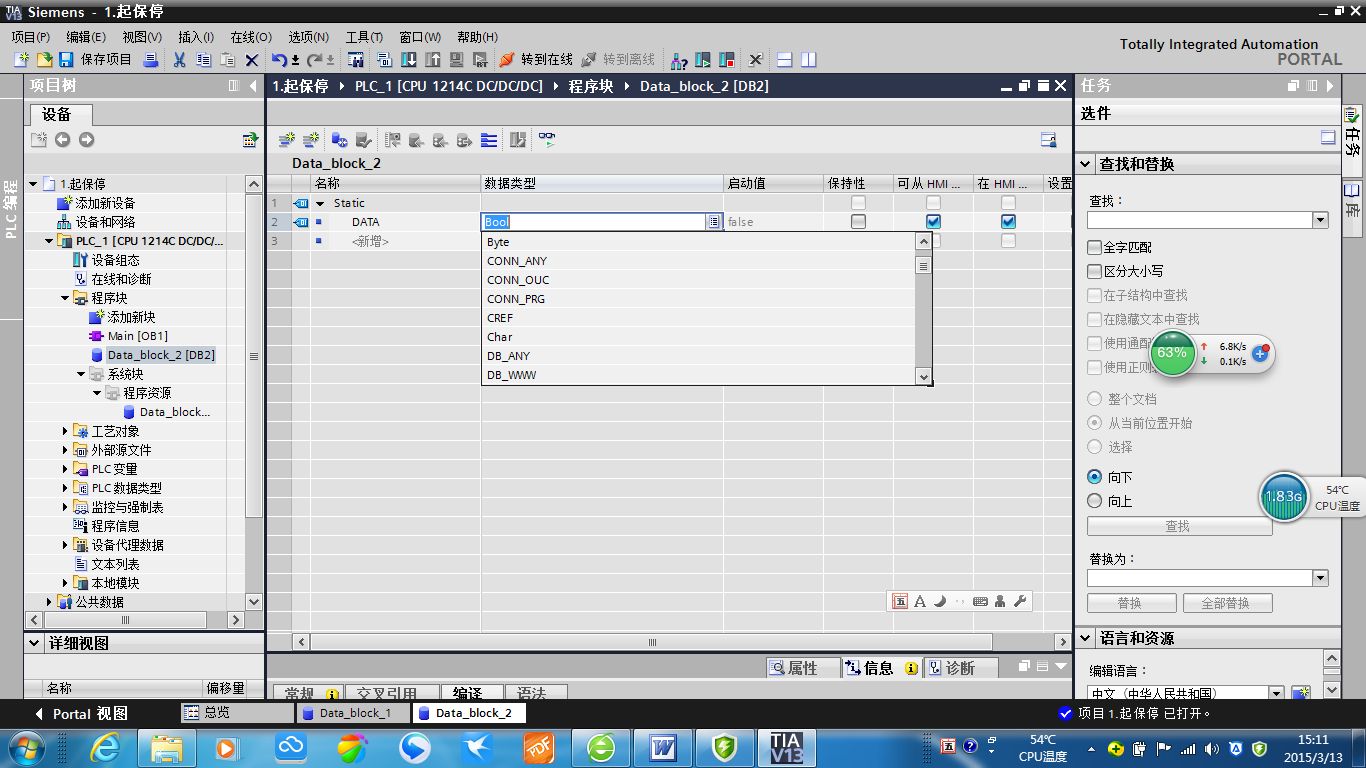Image resolution: width=1366 pixels, height=768 pixels.
Task: Collapse the Static row in the data block
Action: [x=320, y=203]
